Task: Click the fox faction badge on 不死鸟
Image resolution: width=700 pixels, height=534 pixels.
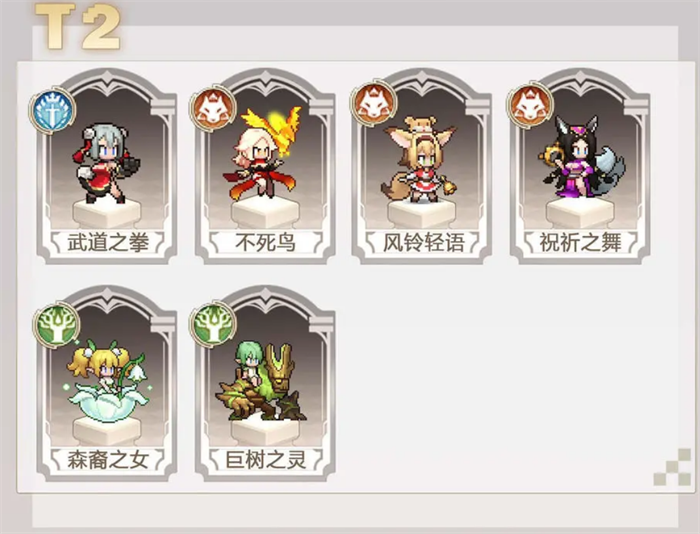Action: point(213,107)
